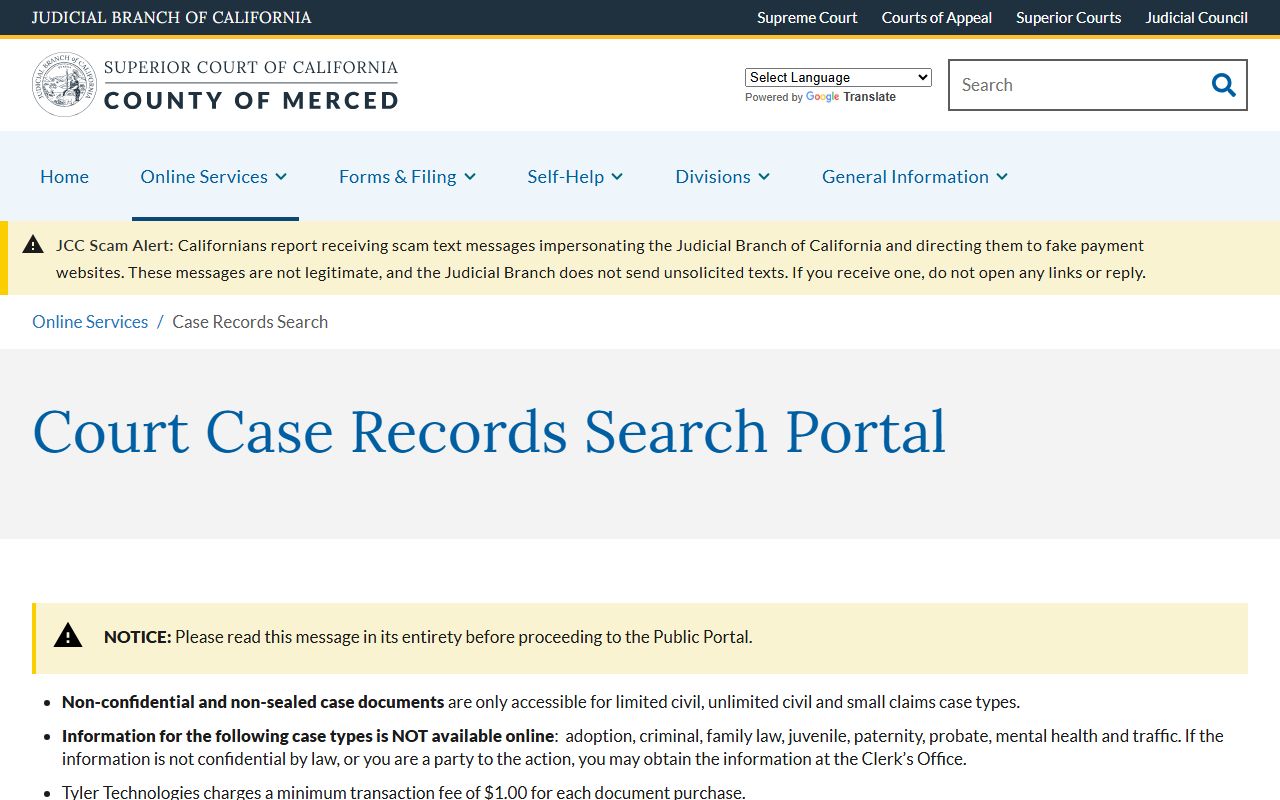Go to the Home page
Viewport: 1280px width, 800px height.
[x=64, y=176]
